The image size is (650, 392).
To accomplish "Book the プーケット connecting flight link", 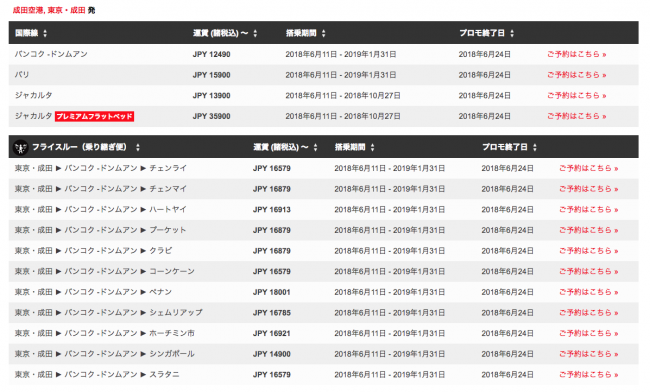I will coord(589,230).
